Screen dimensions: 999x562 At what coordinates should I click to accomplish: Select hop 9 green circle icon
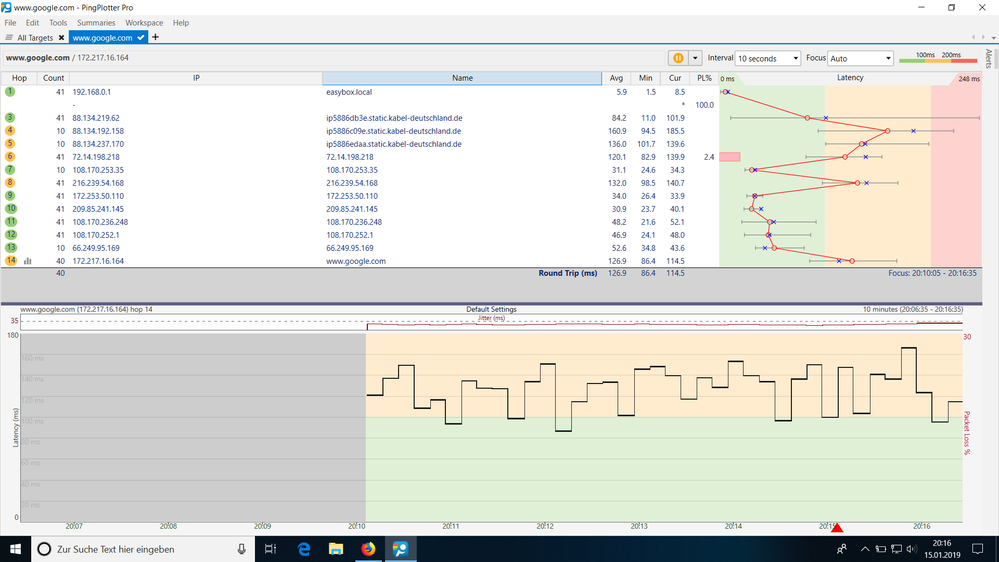pos(10,196)
